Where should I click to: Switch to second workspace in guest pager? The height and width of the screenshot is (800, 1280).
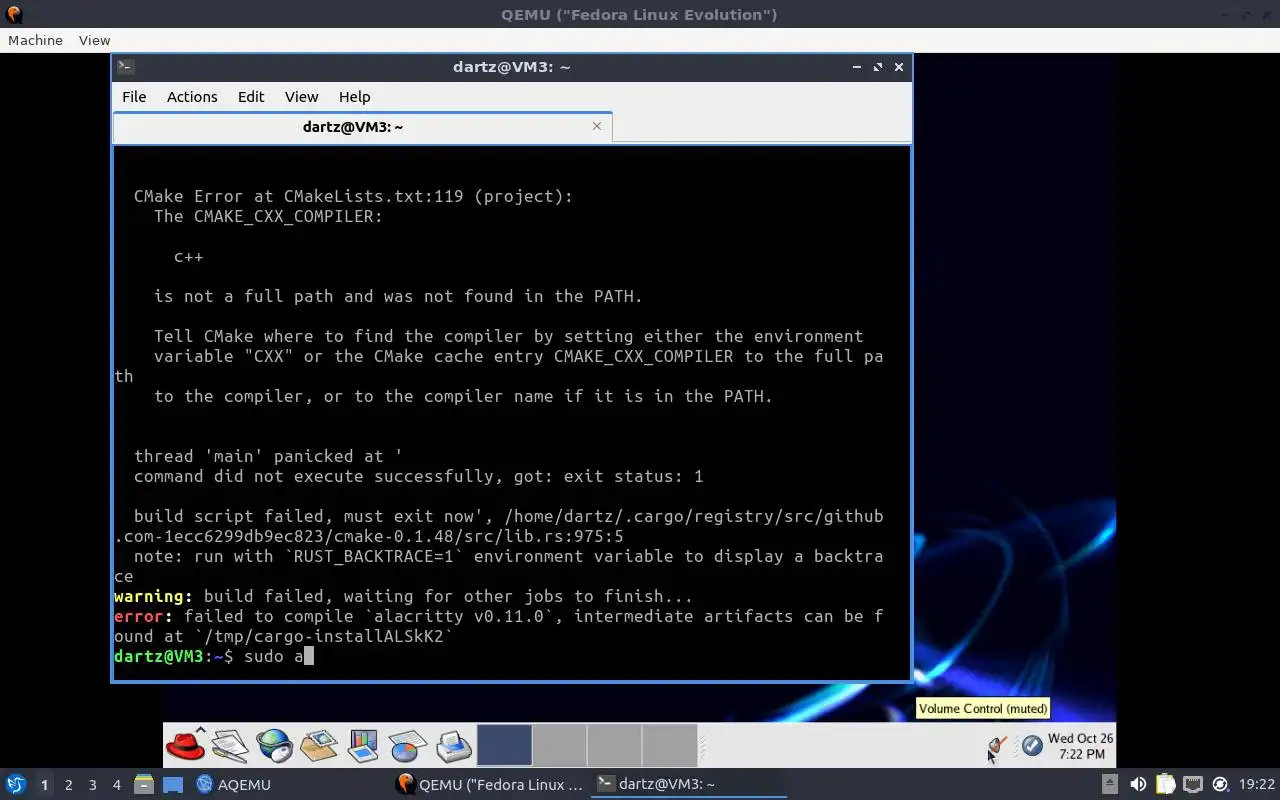[559, 745]
